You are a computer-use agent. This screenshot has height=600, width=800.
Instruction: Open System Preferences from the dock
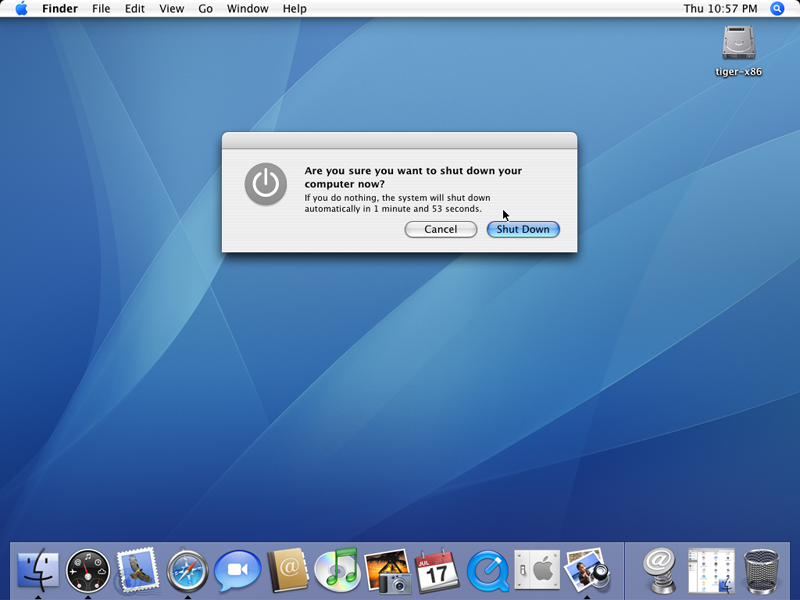(537, 571)
